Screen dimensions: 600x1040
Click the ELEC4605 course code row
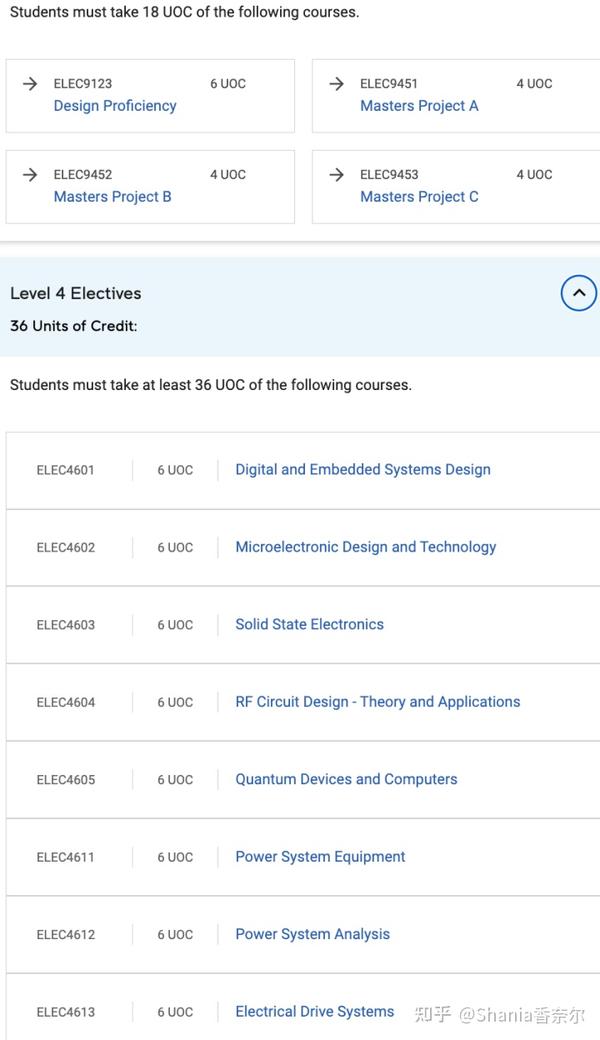point(303,780)
